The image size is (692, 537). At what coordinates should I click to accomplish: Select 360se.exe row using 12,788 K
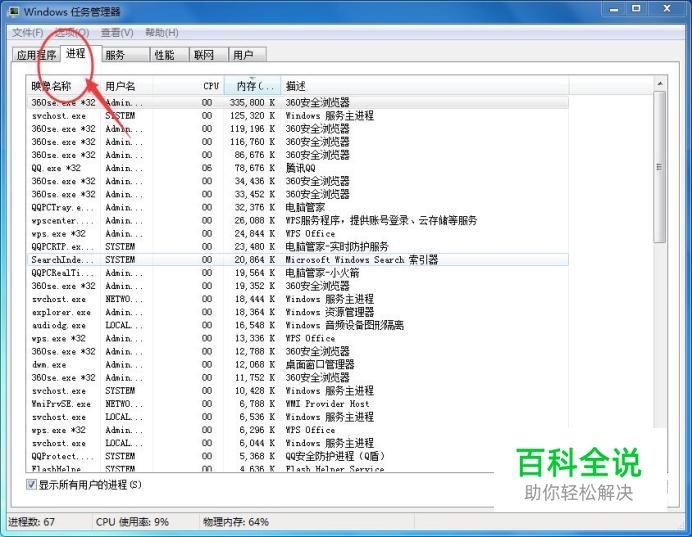pyautogui.click(x=297, y=351)
